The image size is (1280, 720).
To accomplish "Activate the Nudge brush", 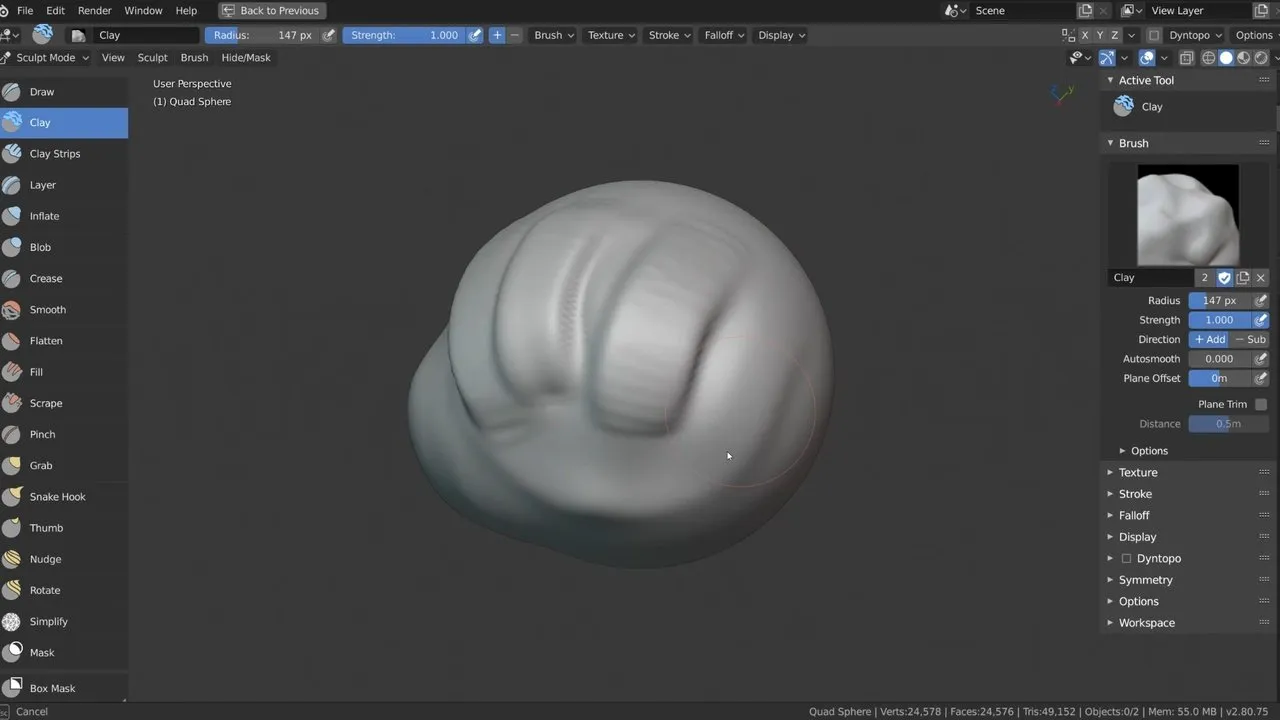I will tap(64, 559).
